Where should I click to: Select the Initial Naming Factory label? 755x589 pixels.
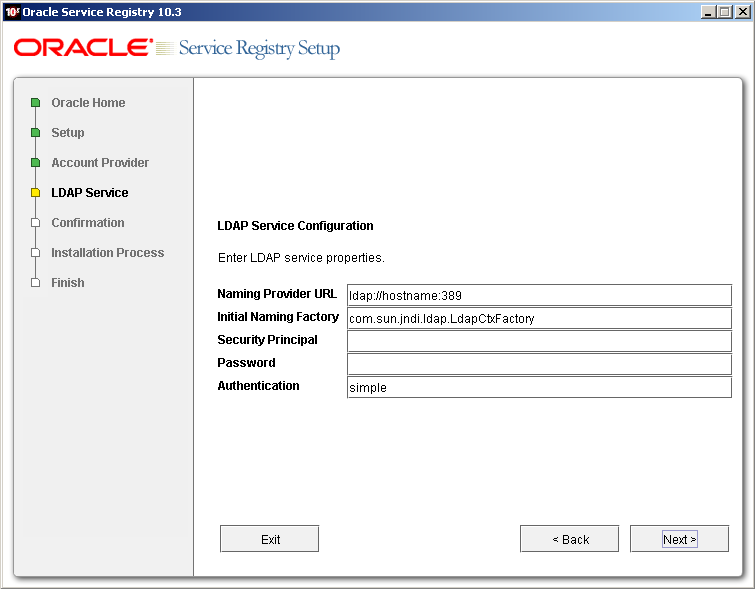click(x=278, y=317)
